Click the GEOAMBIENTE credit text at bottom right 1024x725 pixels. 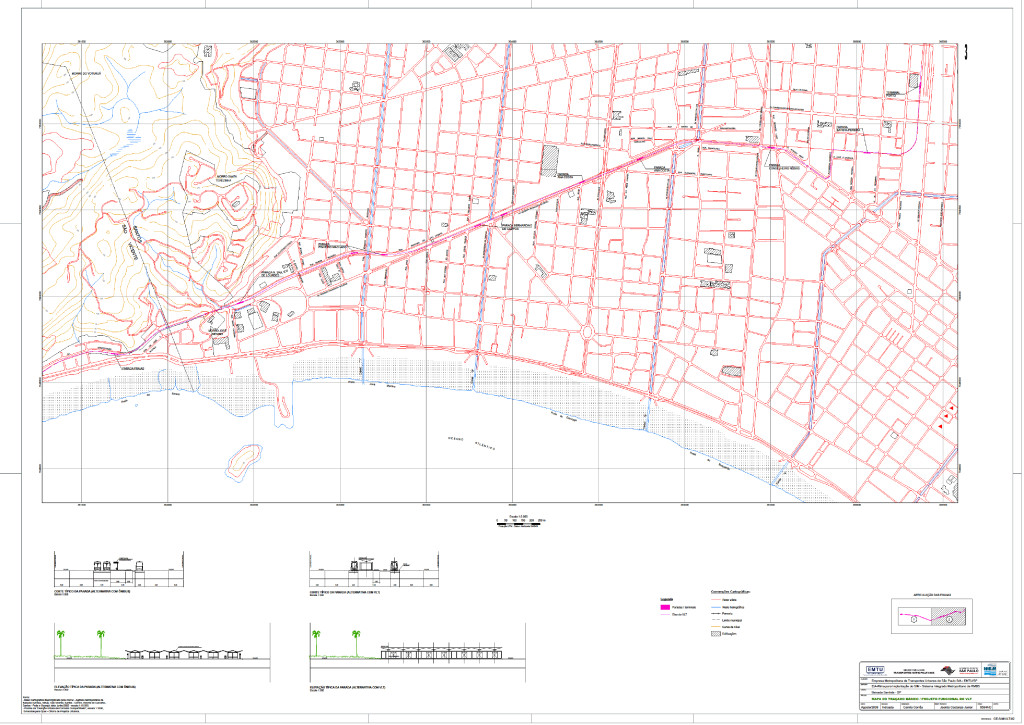click(x=1003, y=718)
